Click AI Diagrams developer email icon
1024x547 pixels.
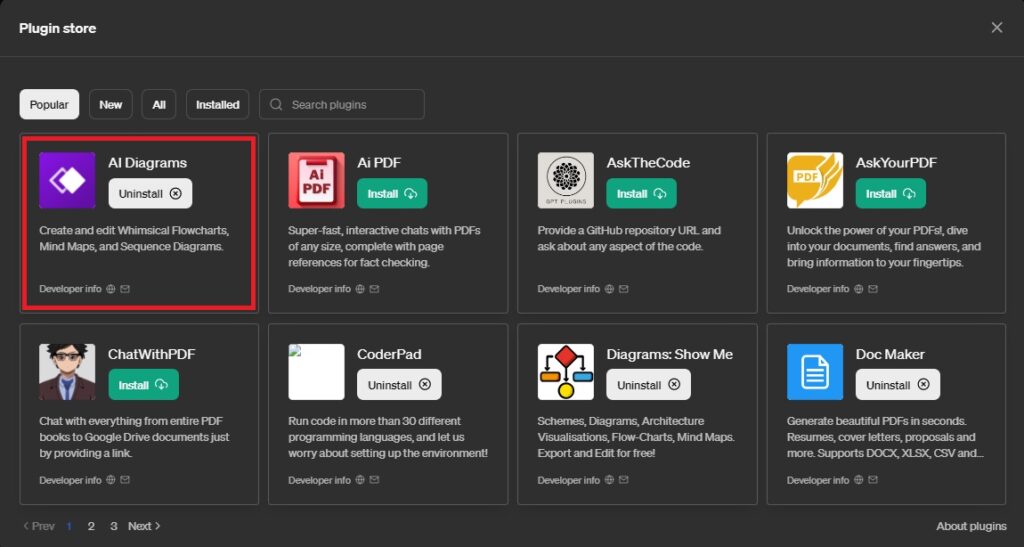pos(125,289)
